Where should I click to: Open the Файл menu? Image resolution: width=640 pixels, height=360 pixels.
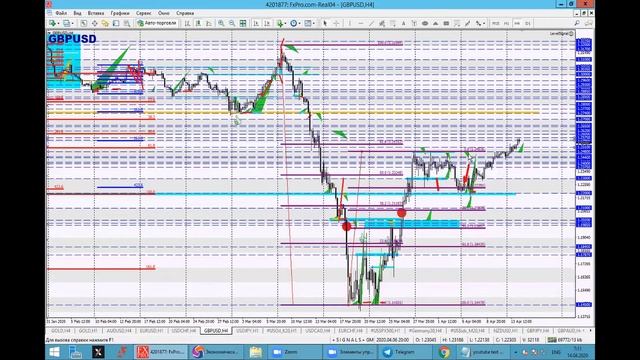click(x=61, y=13)
